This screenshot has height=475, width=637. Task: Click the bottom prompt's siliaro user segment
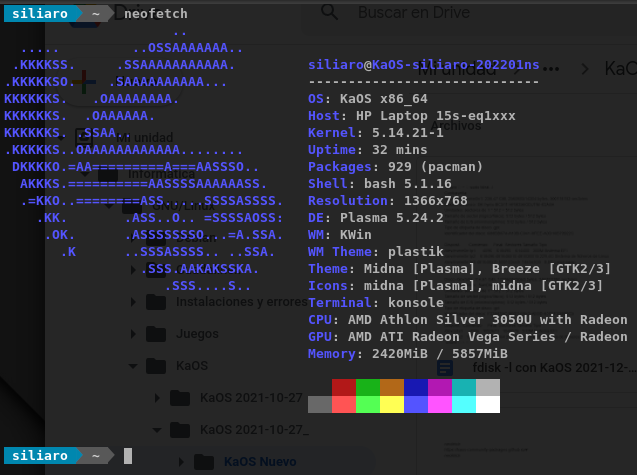click(40, 455)
